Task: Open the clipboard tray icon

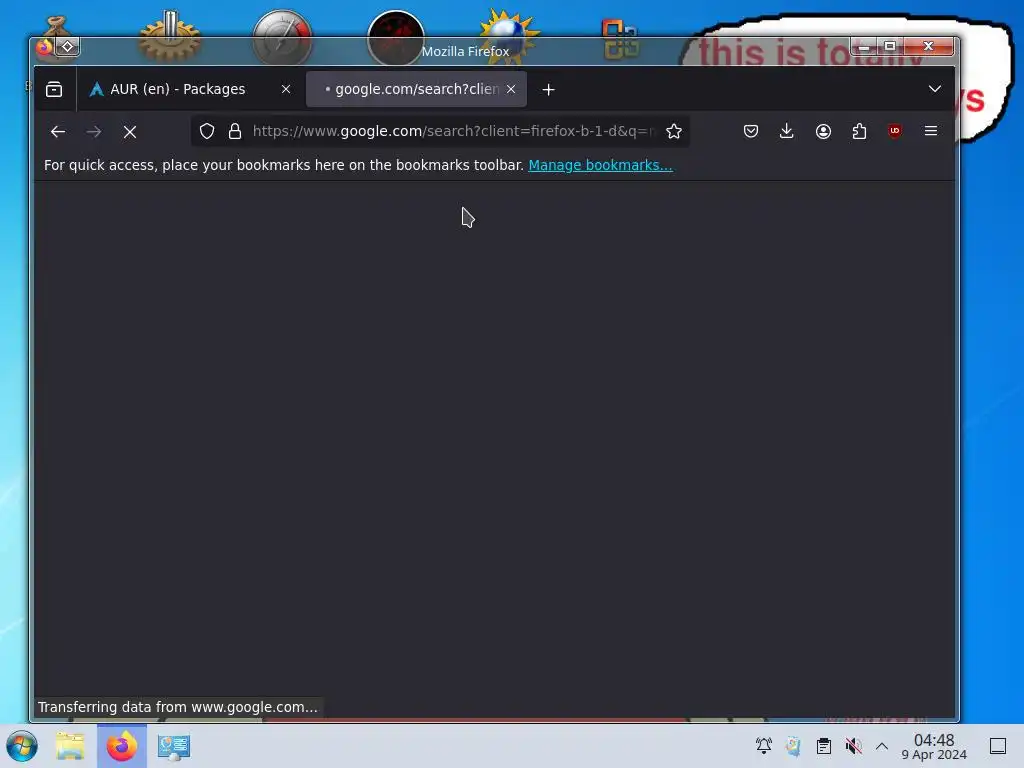Action: pos(824,746)
